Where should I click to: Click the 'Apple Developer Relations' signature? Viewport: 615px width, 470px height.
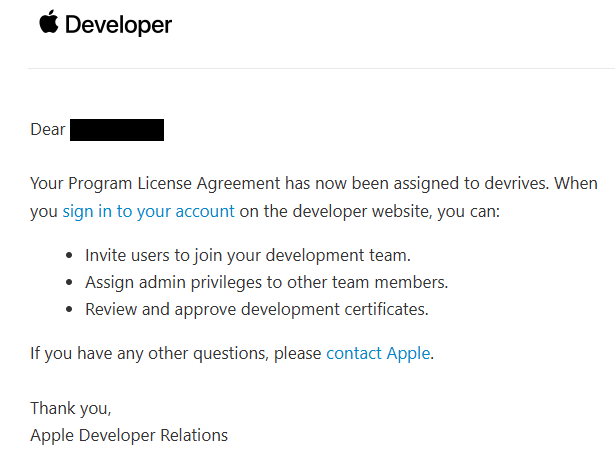click(129, 435)
